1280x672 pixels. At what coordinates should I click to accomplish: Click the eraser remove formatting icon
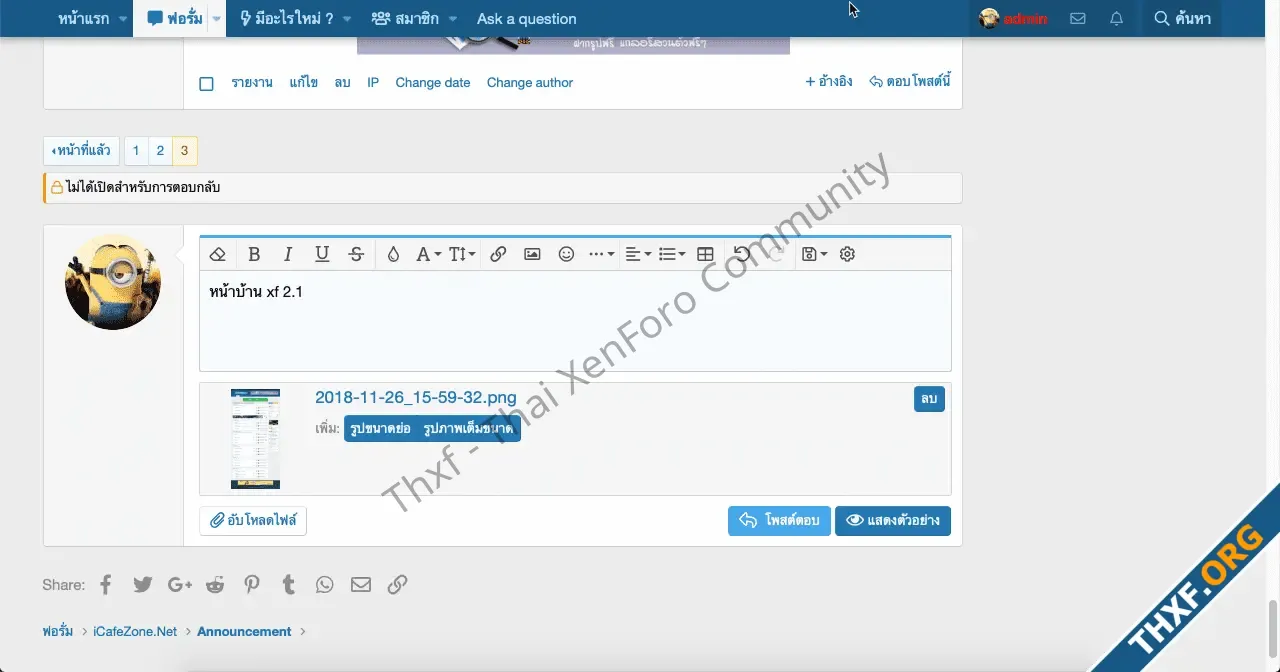[x=217, y=254]
